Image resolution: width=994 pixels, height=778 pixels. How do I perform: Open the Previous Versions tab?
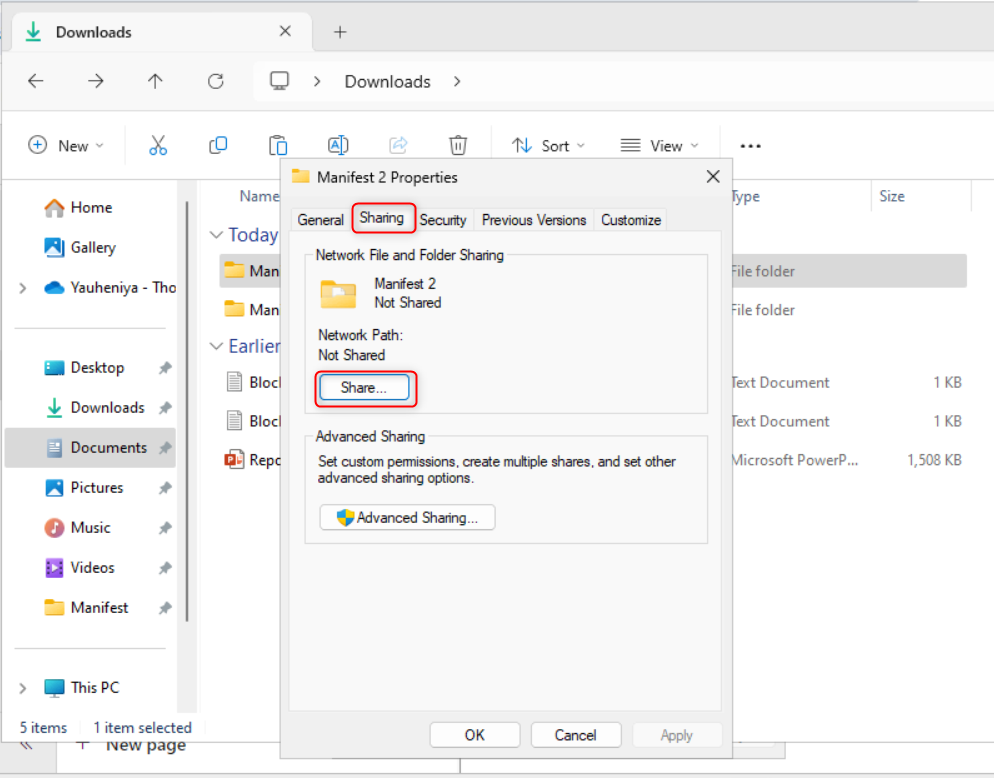tap(534, 219)
